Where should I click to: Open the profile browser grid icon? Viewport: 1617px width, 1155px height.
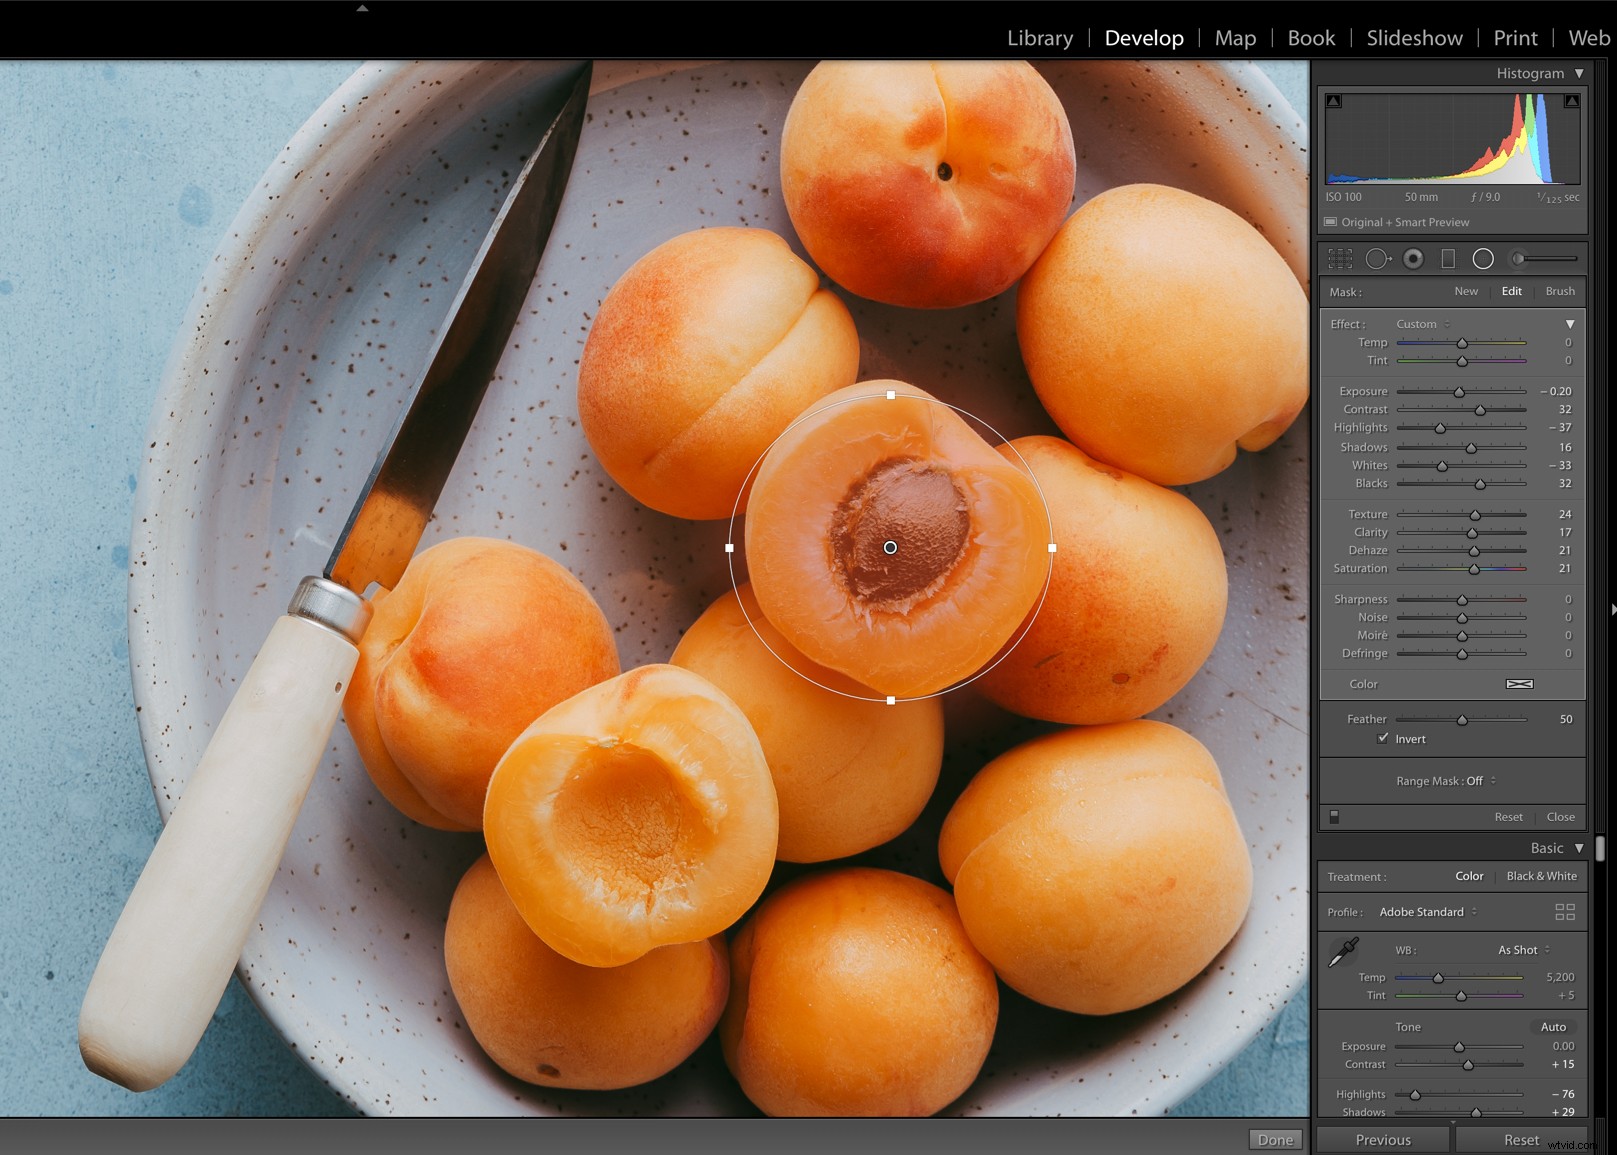[1565, 911]
